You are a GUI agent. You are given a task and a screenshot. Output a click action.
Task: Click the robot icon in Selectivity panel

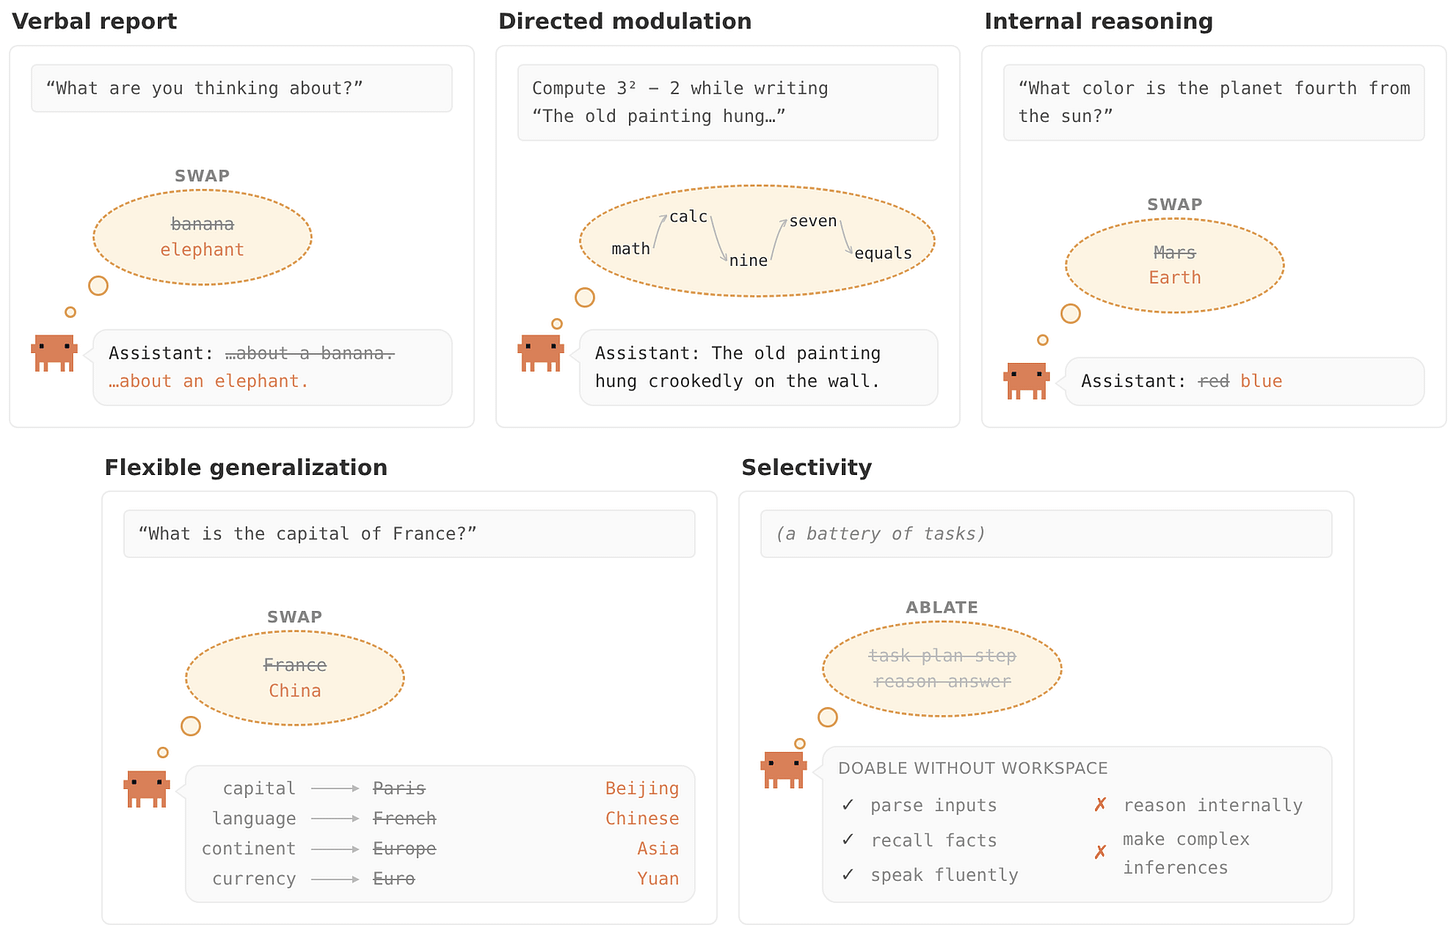(784, 770)
